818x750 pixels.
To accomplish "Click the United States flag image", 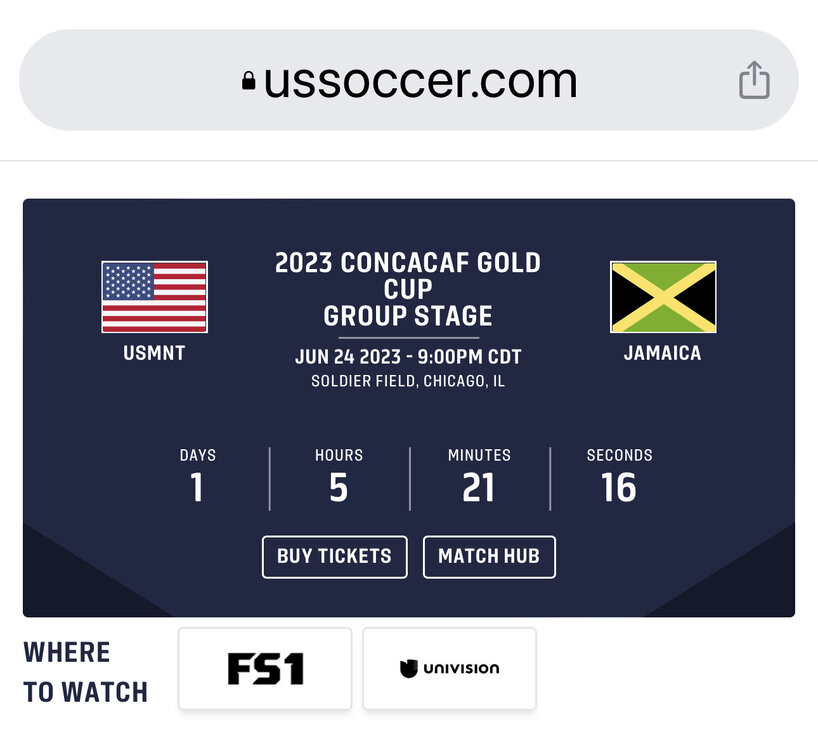I will click(x=154, y=297).
